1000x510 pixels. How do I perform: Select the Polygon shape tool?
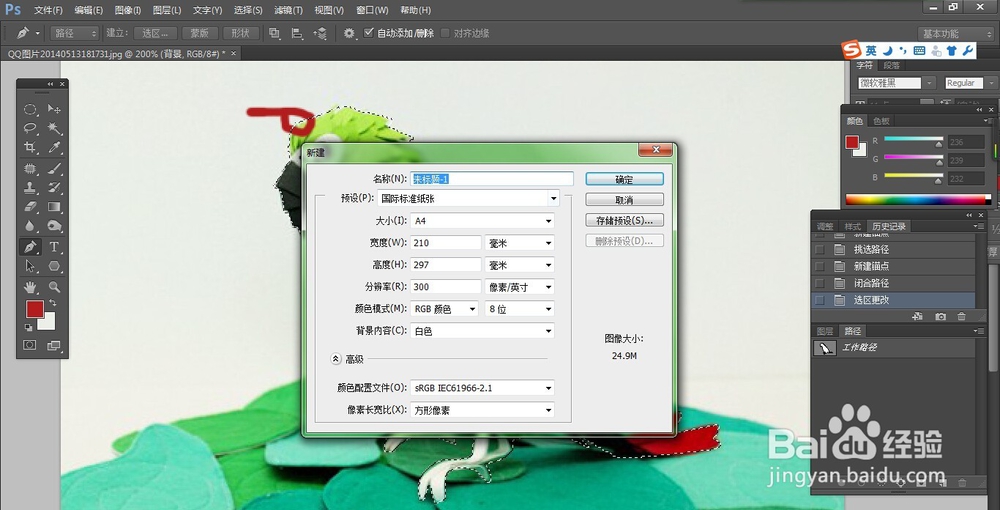click(54, 266)
